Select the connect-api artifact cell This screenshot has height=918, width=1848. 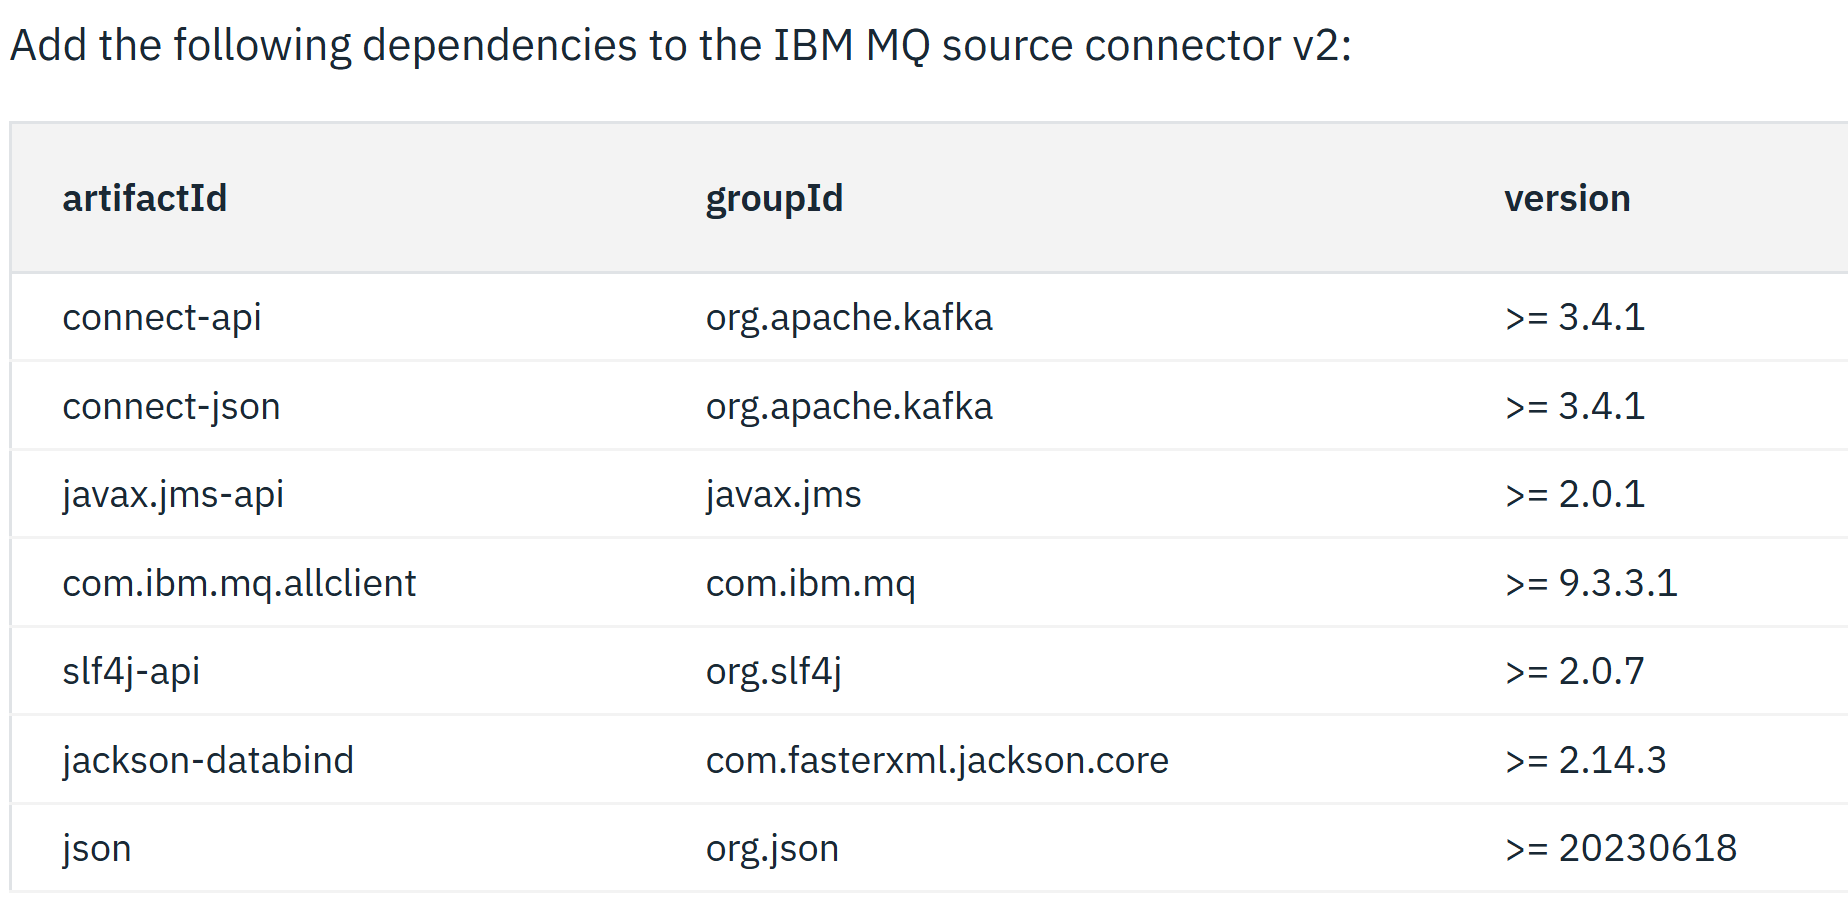click(x=162, y=318)
